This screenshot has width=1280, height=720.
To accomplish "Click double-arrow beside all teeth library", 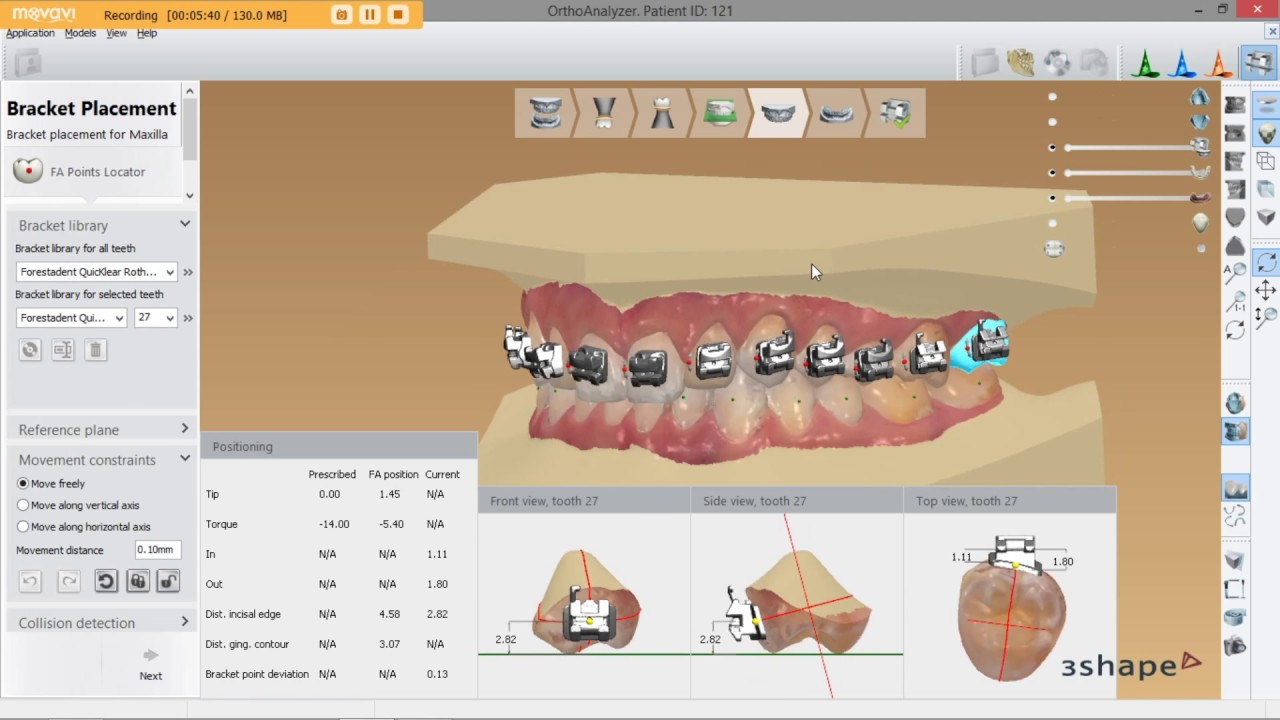I will [188, 272].
